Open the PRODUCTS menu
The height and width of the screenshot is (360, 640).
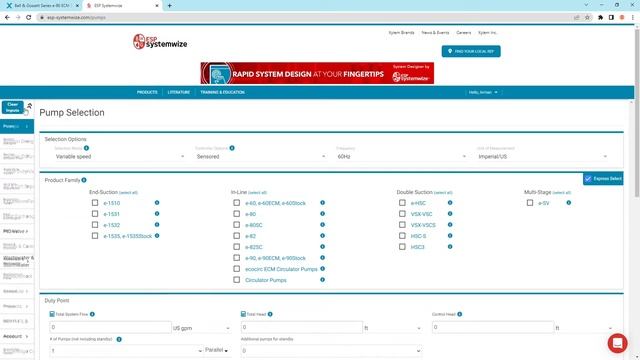tap(147, 92)
